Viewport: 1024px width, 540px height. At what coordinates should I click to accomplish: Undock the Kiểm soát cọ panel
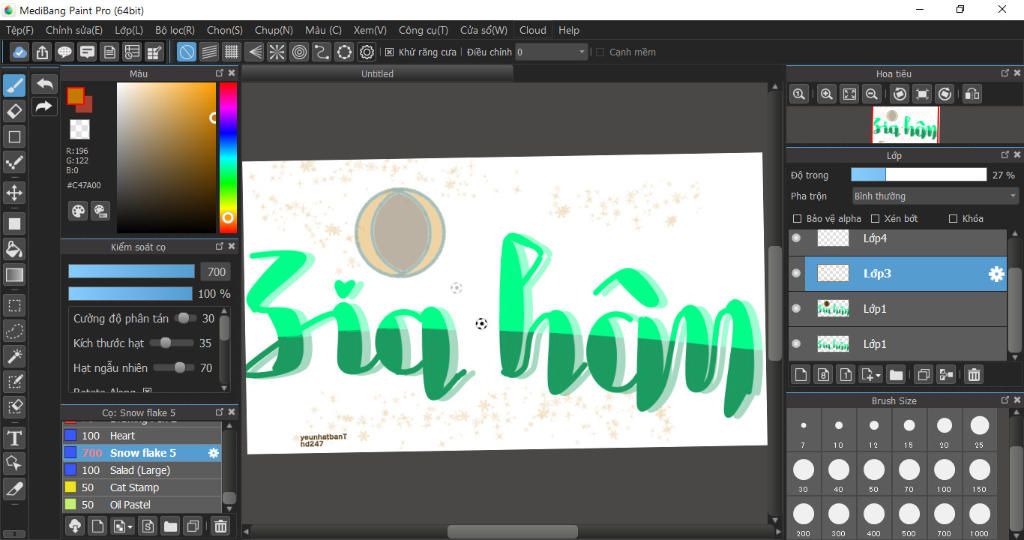pyautogui.click(x=219, y=246)
